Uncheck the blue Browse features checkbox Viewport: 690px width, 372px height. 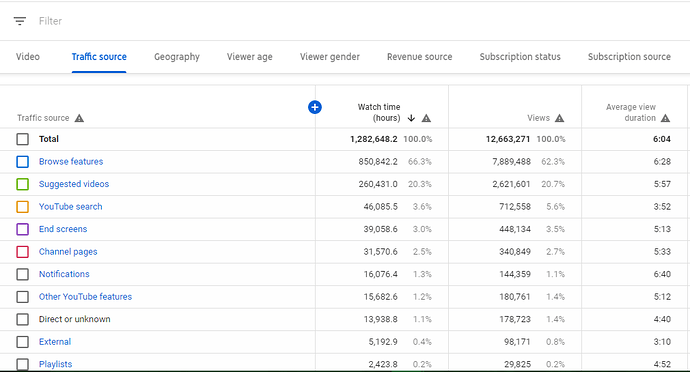pyautogui.click(x=22, y=162)
